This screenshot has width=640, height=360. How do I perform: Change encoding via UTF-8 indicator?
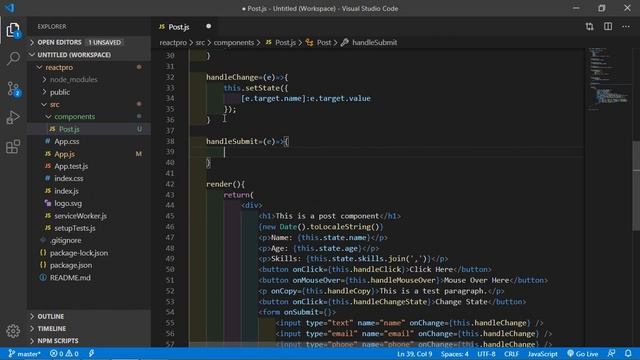pyautogui.click(x=486, y=354)
